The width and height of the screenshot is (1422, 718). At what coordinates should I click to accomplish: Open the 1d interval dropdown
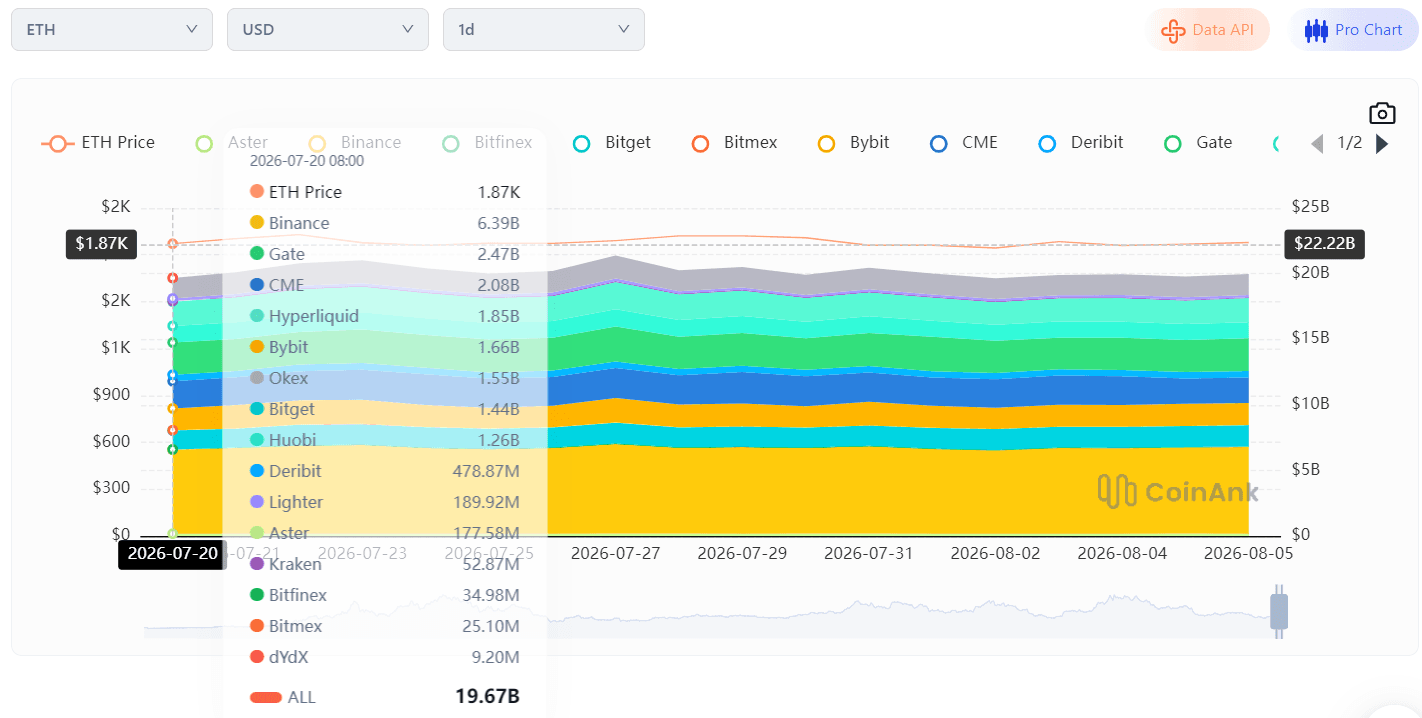pyautogui.click(x=544, y=29)
